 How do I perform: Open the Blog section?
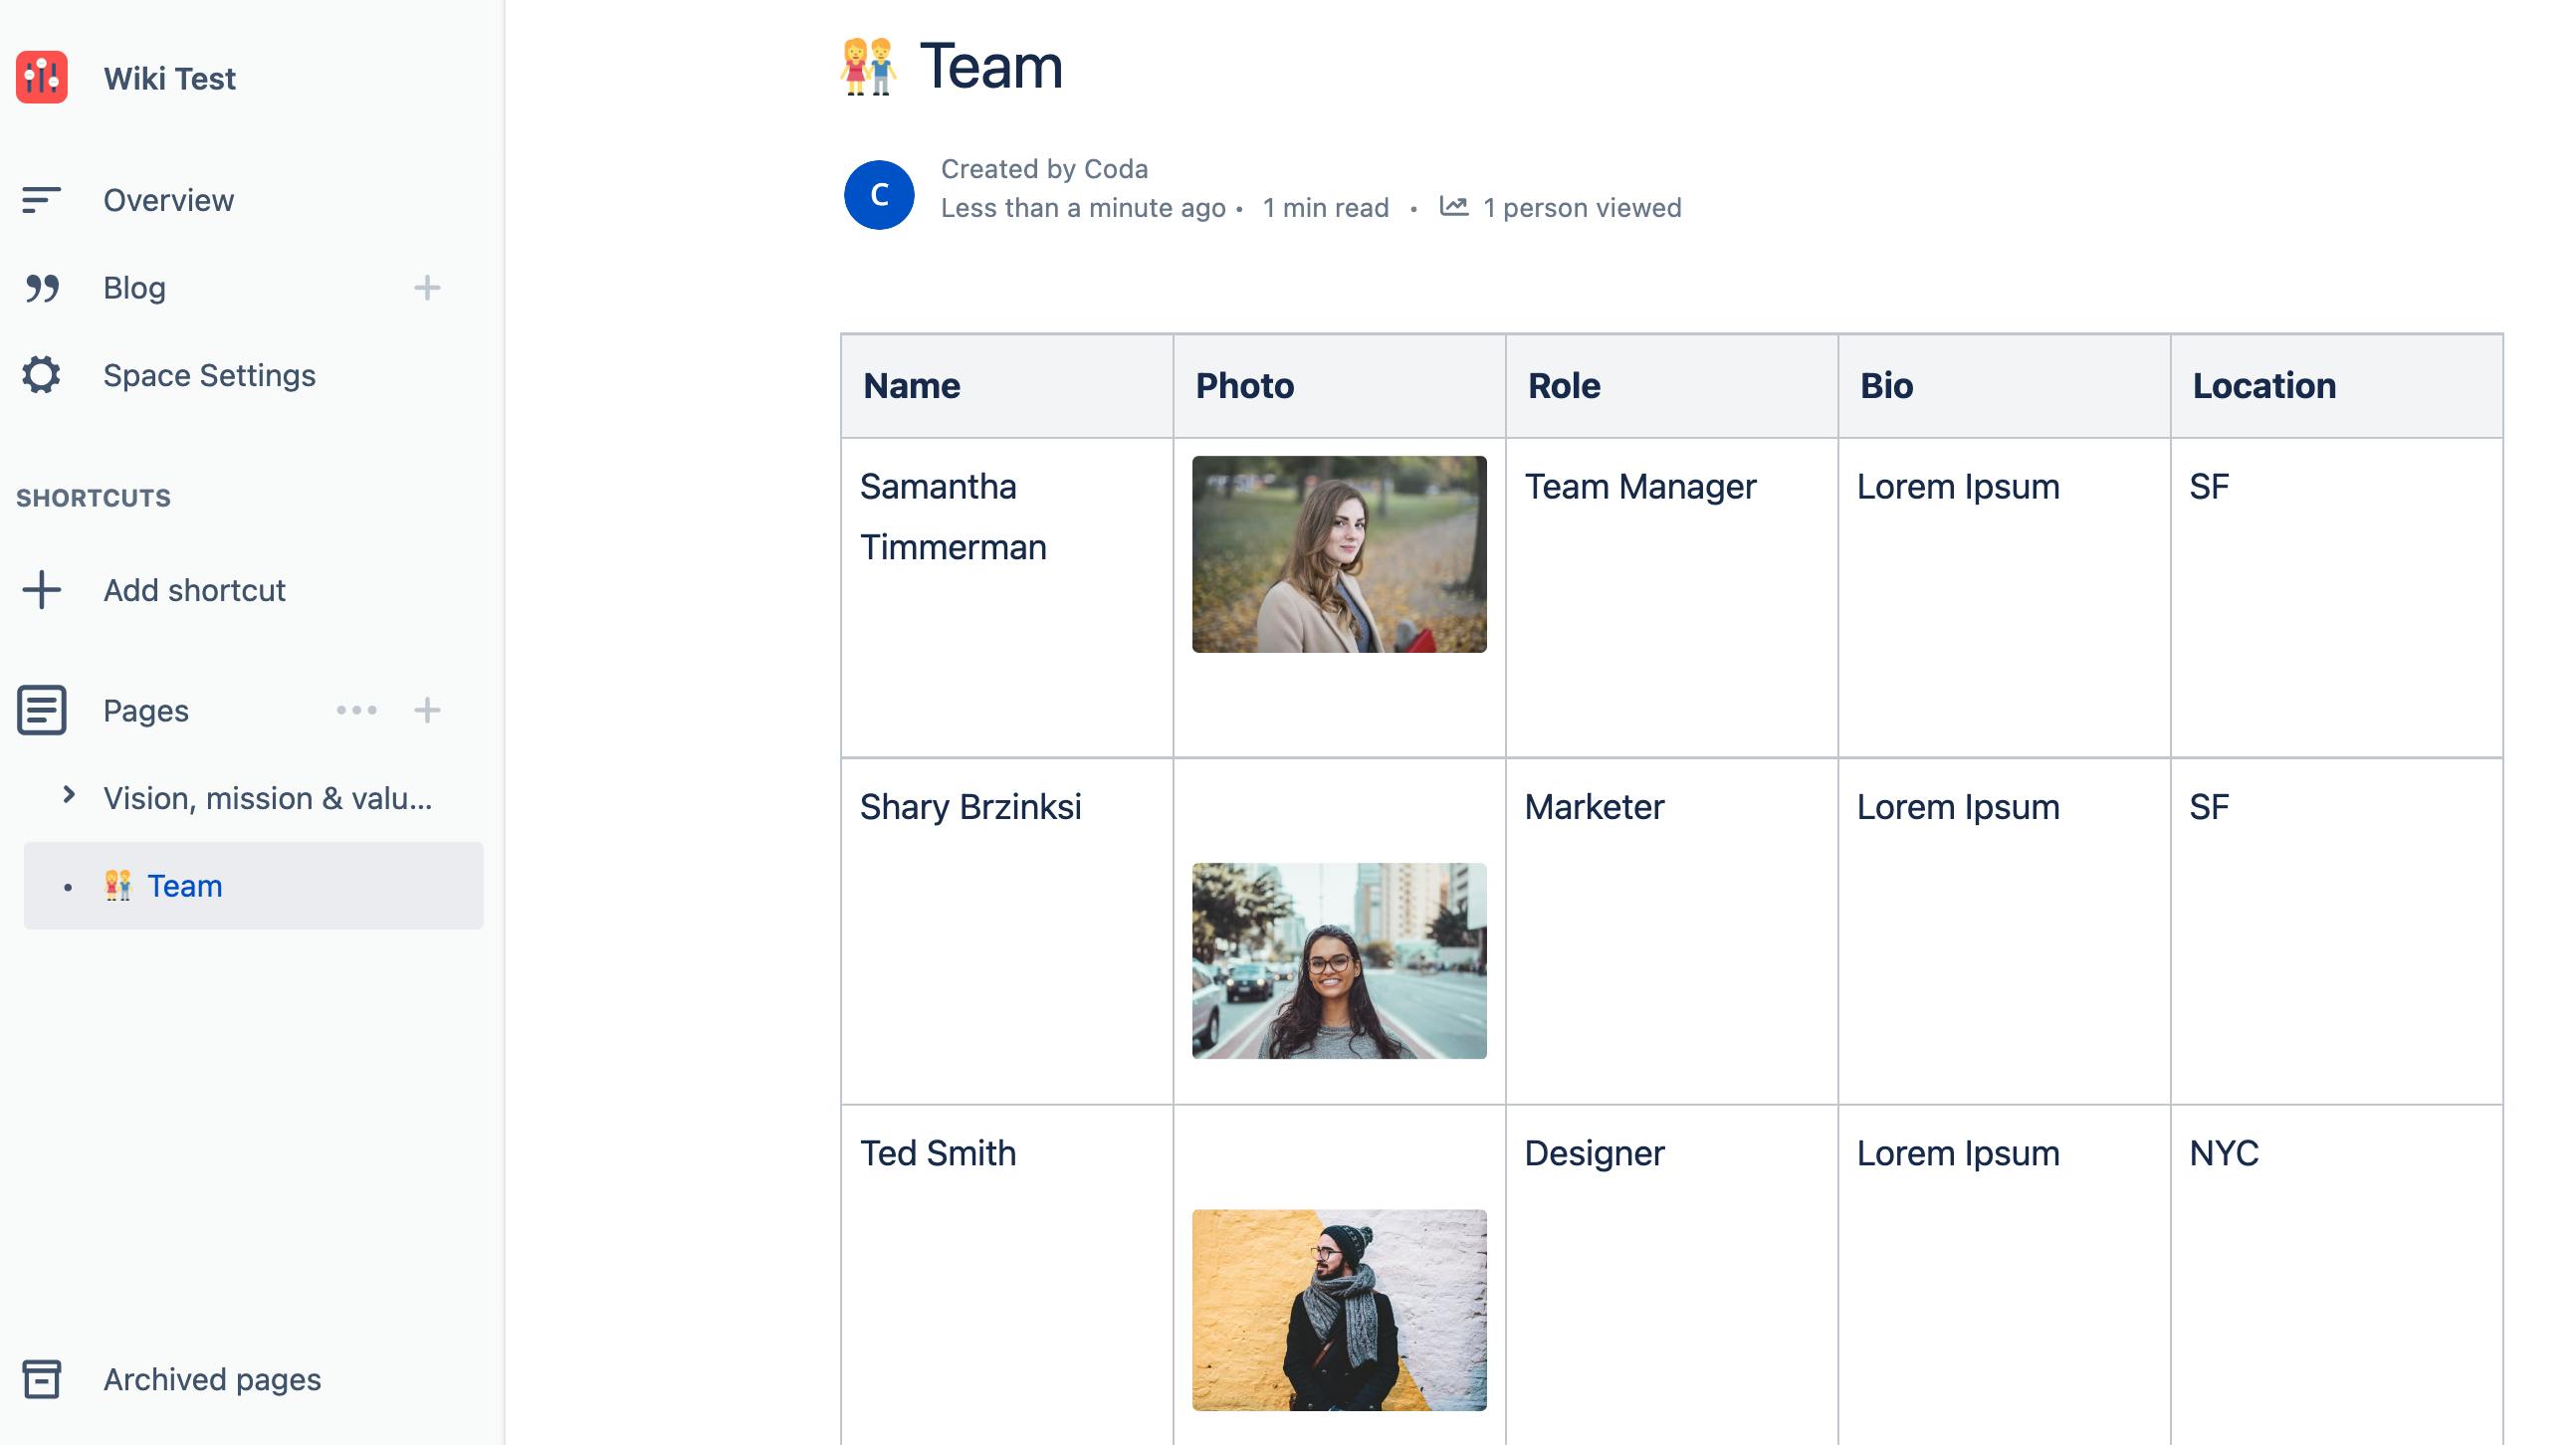[x=134, y=288]
